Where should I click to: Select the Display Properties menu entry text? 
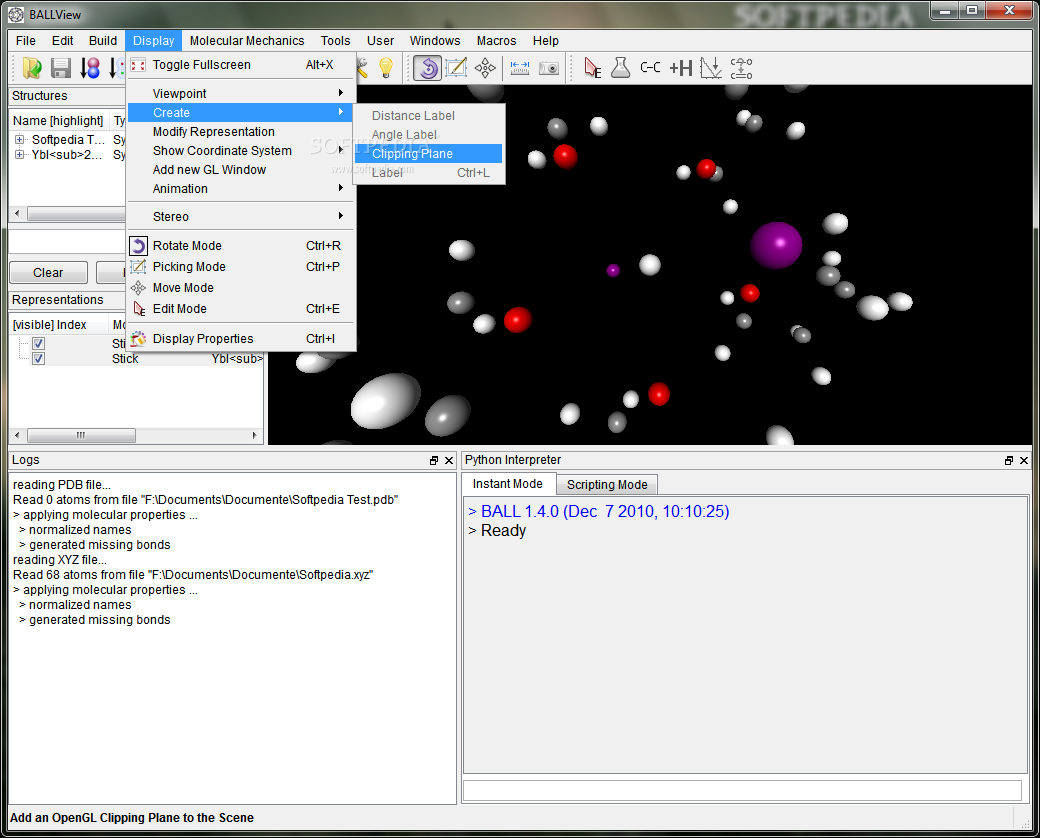point(203,339)
